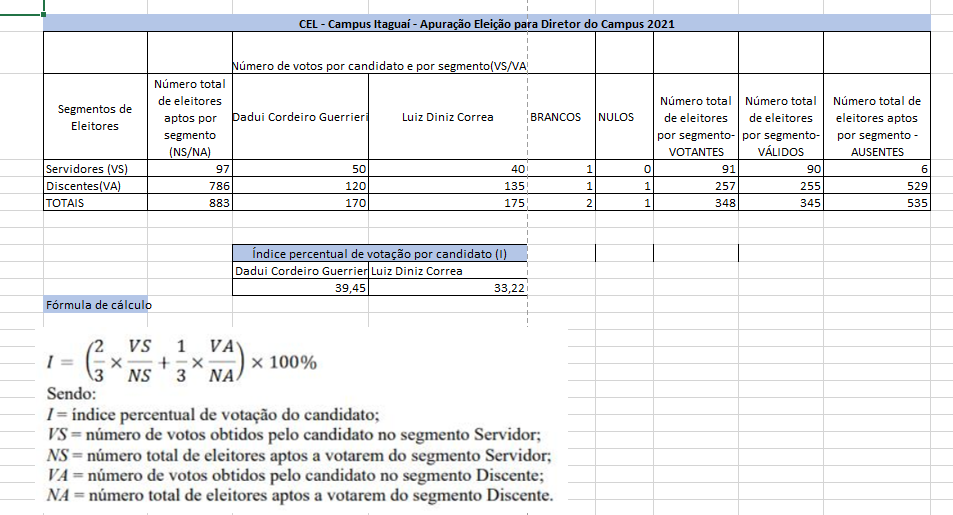Select the AUSENTES voters header cell
The width and height of the screenshot is (953, 515).
[x=876, y=126]
